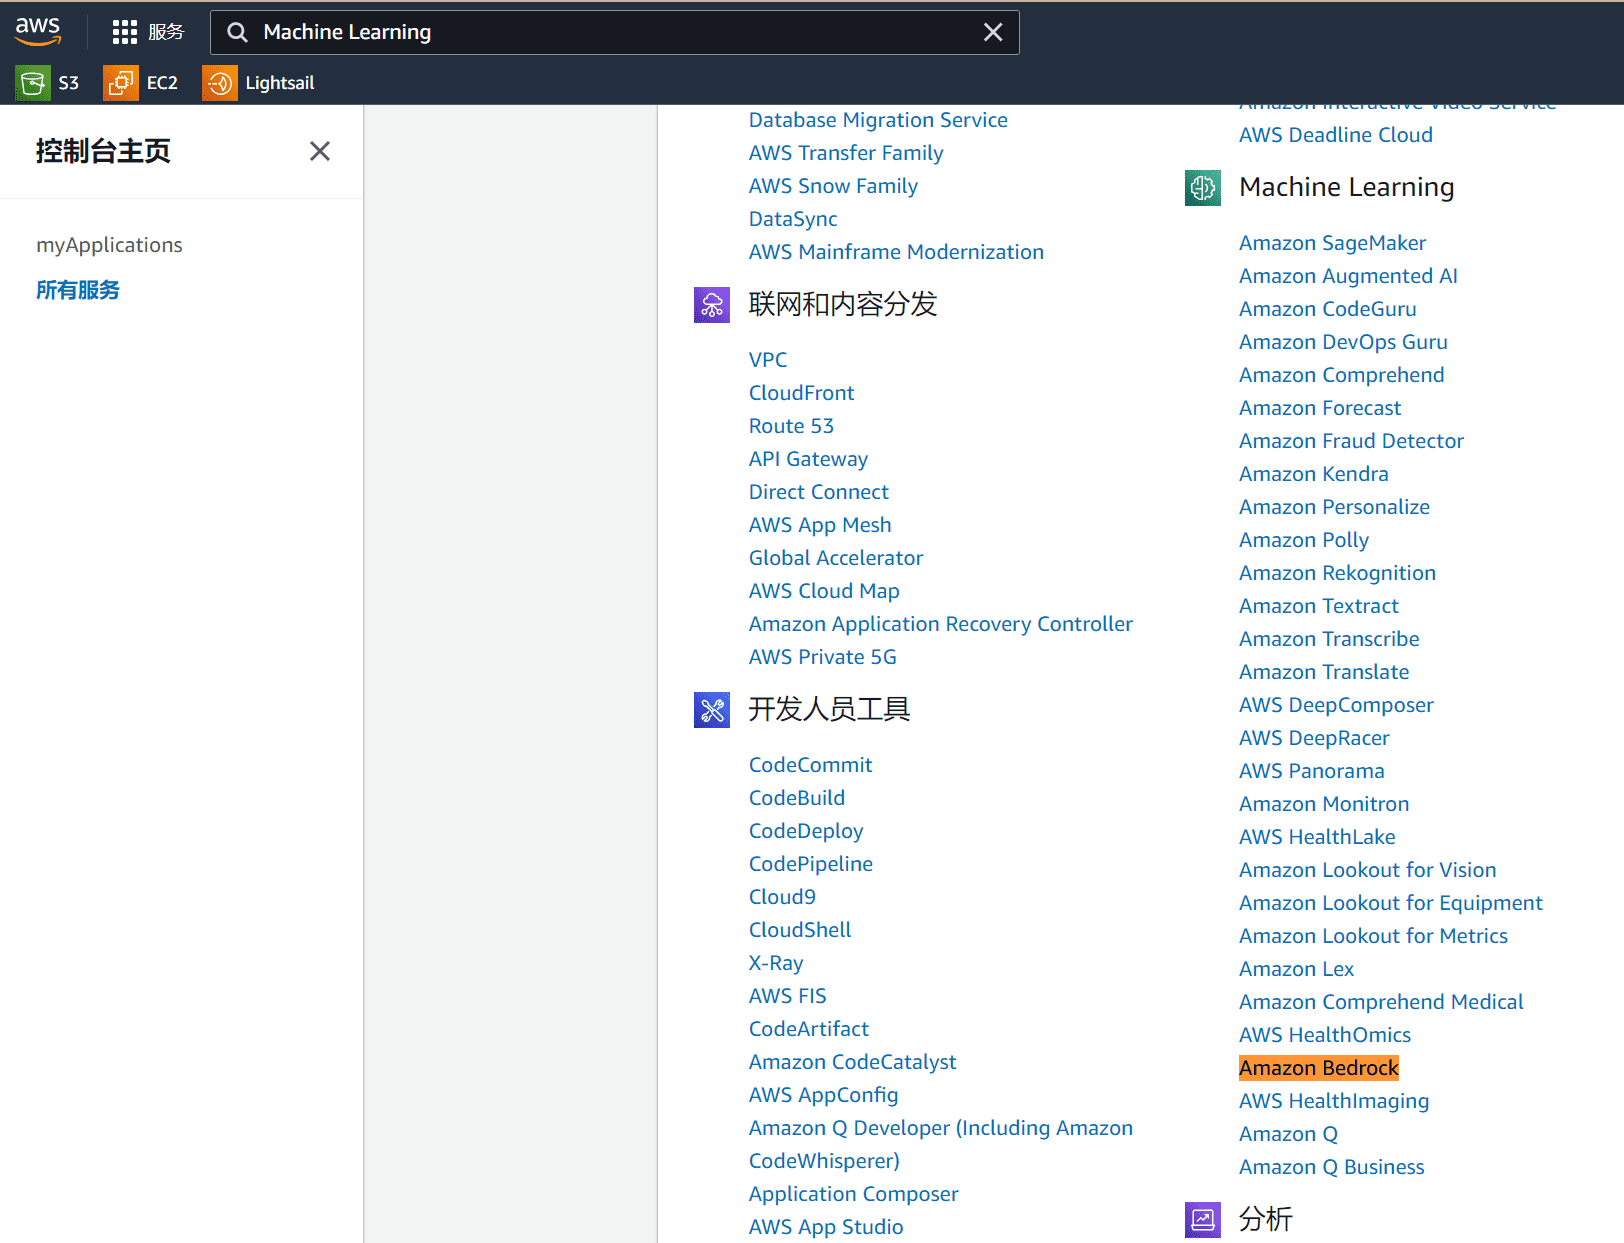The image size is (1624, 1243).
Task: Open the services grid menu icon
Action: pyautogui.click(x=124, y=32)
